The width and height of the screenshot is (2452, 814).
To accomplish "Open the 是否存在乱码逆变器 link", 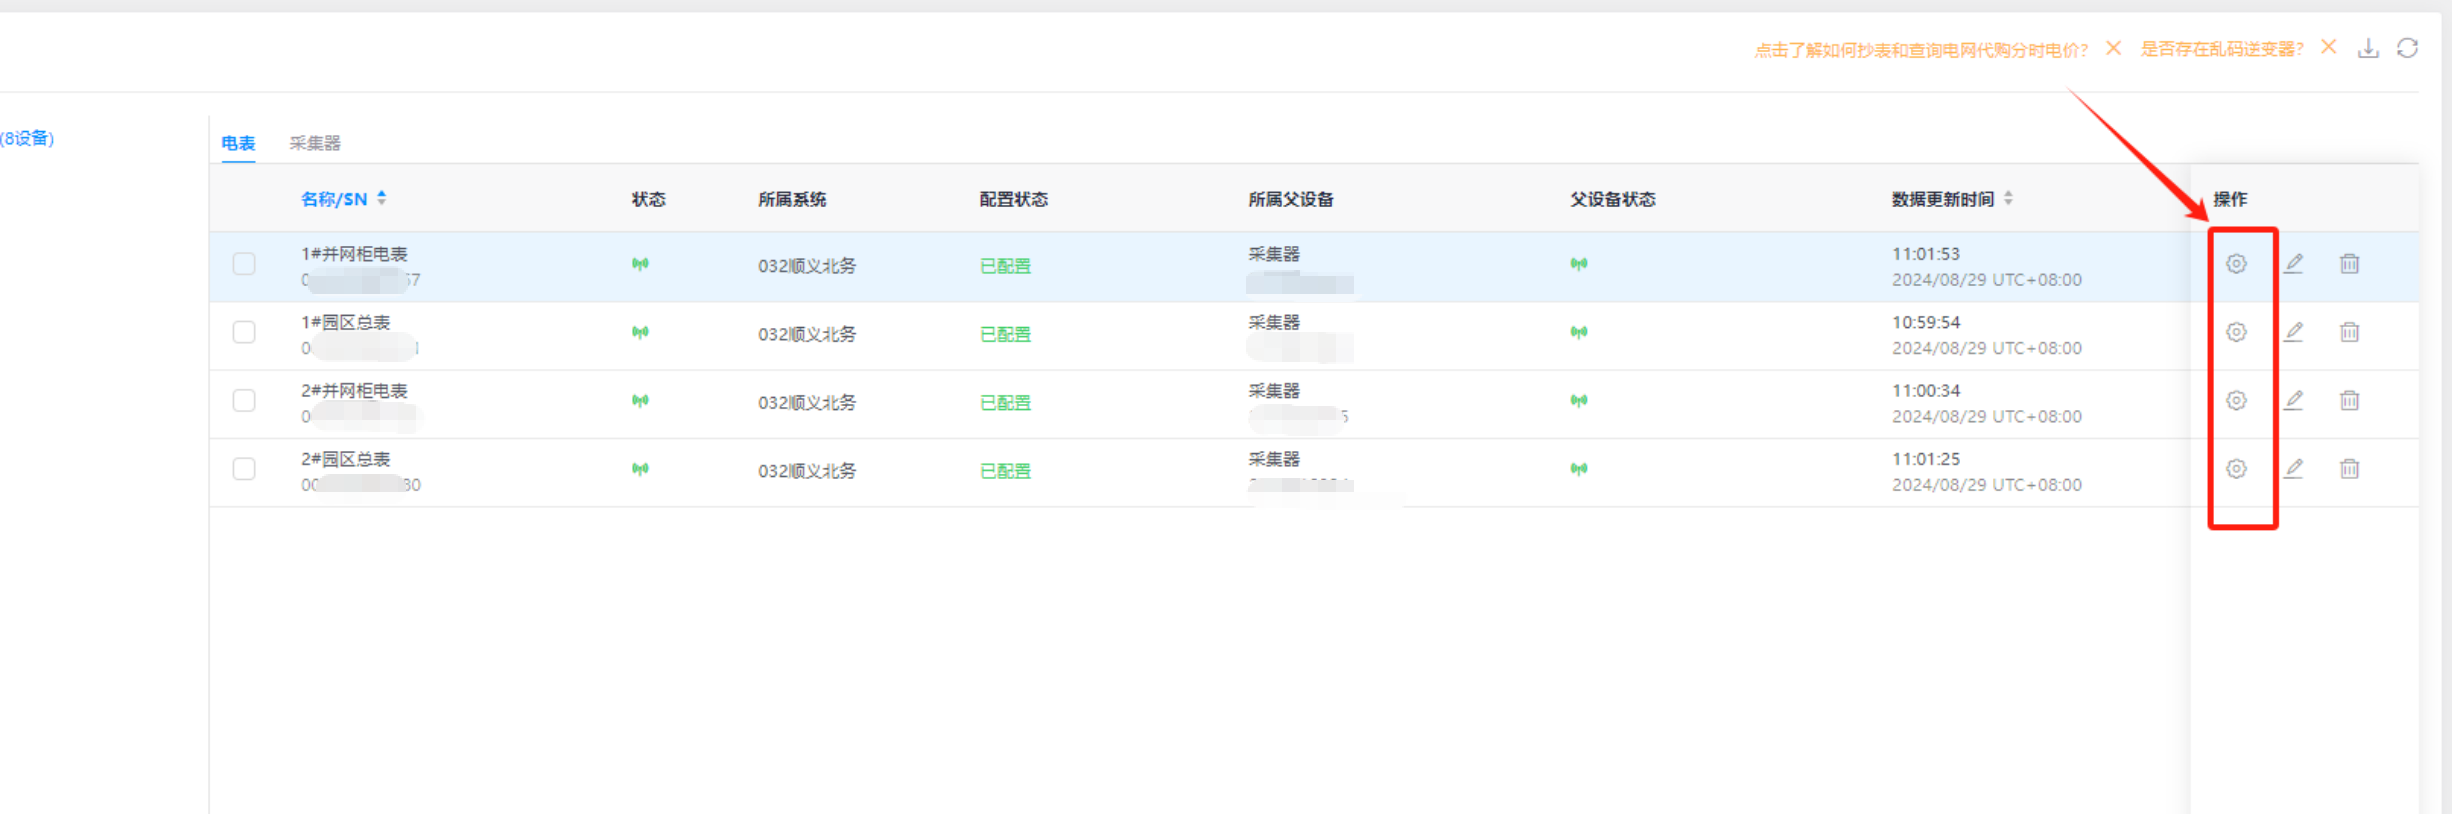I will point(2222,49).
